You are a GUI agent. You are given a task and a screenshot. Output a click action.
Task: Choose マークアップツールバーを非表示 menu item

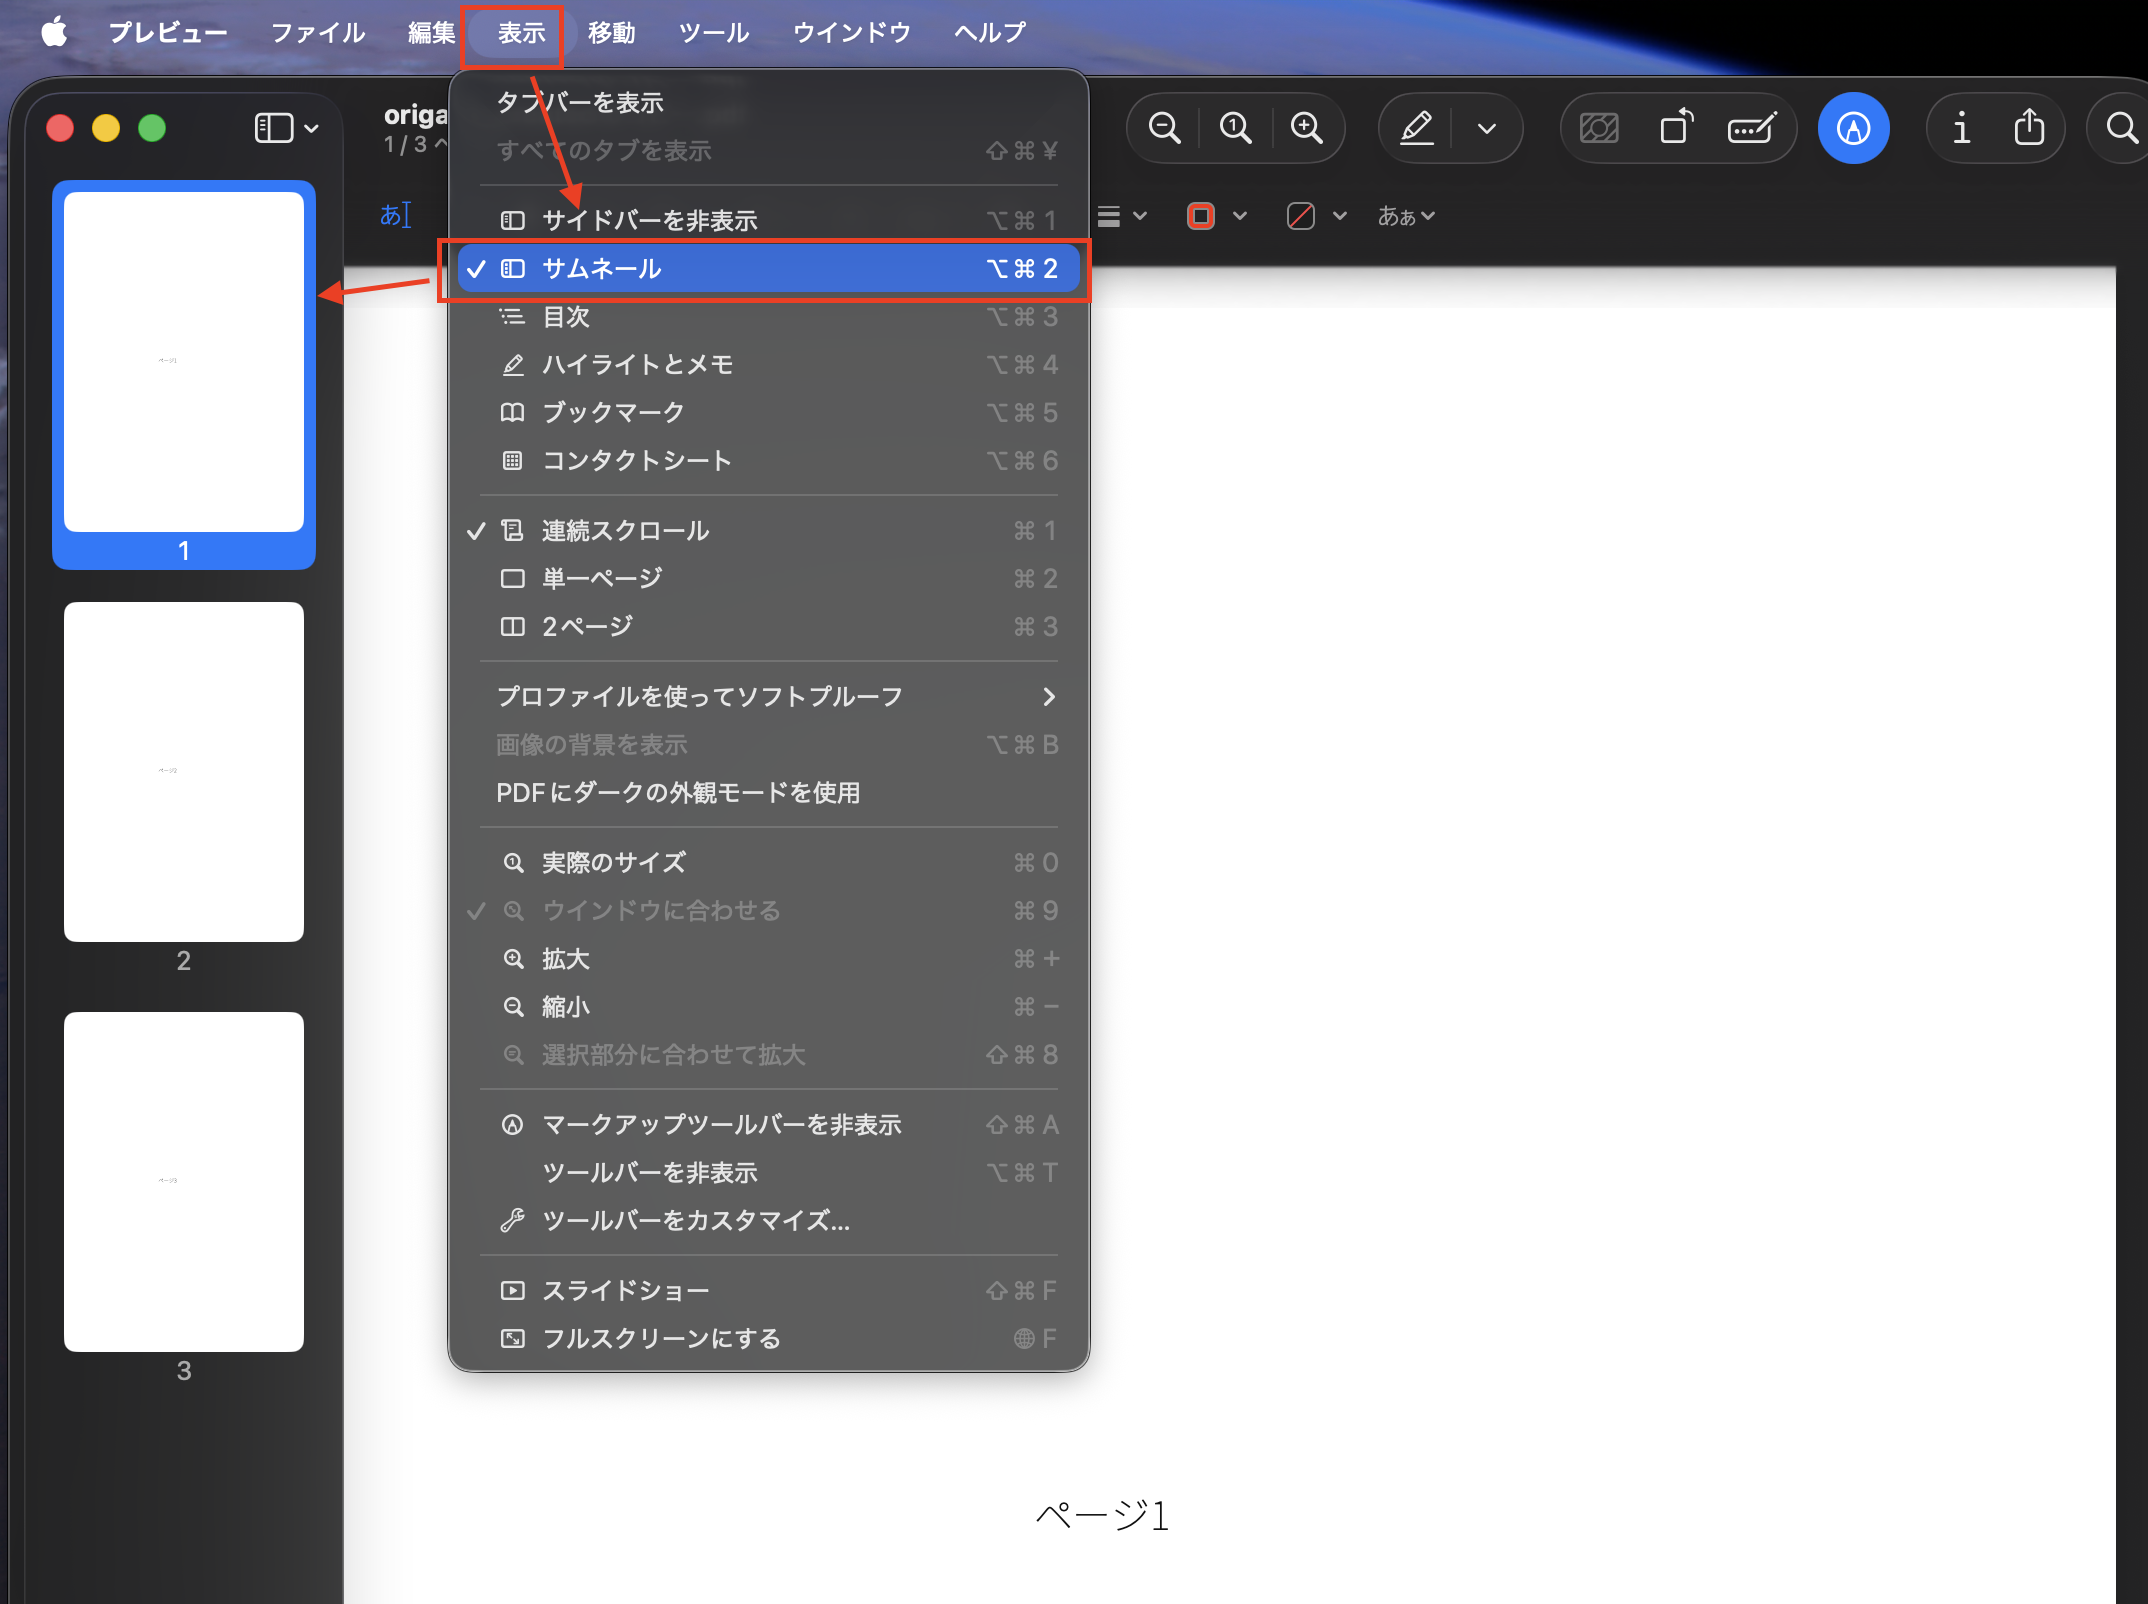[768, 1124]
